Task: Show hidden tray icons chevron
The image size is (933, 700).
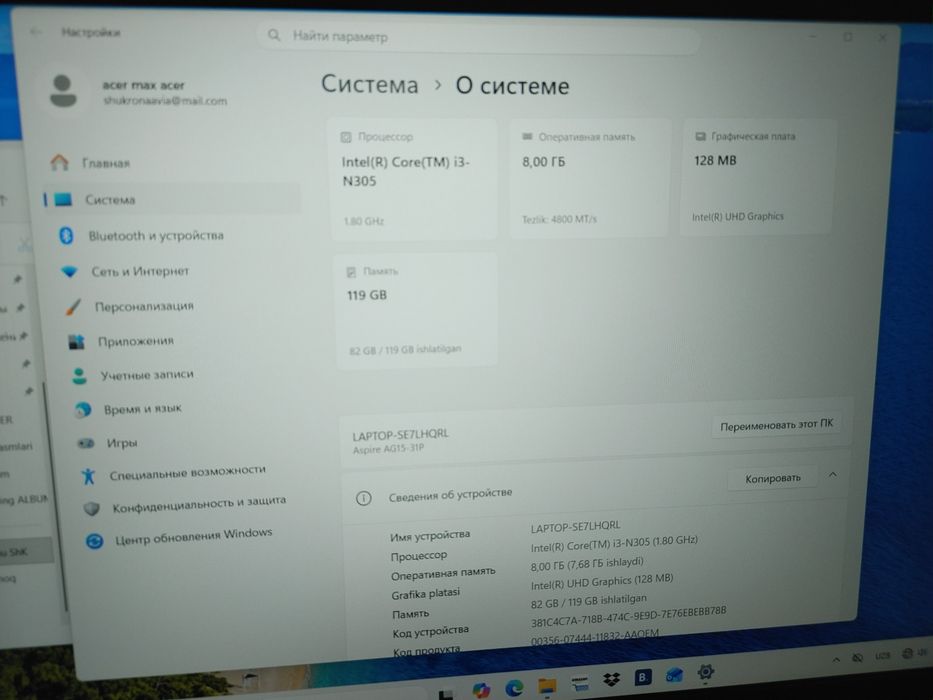Action: [x=836, y=659]
